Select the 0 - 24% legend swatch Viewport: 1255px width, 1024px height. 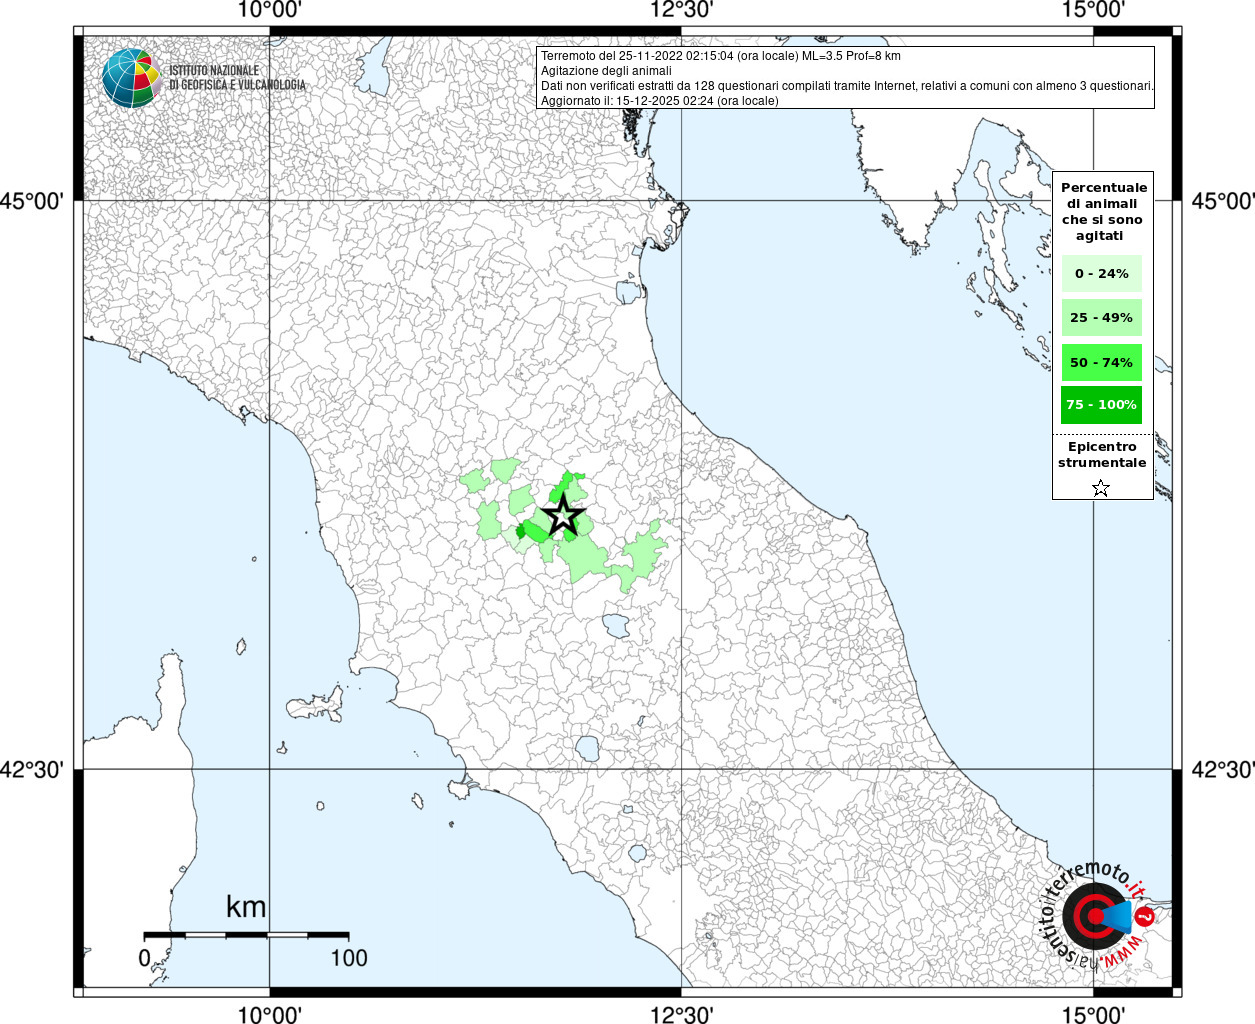pos(1101,273)
